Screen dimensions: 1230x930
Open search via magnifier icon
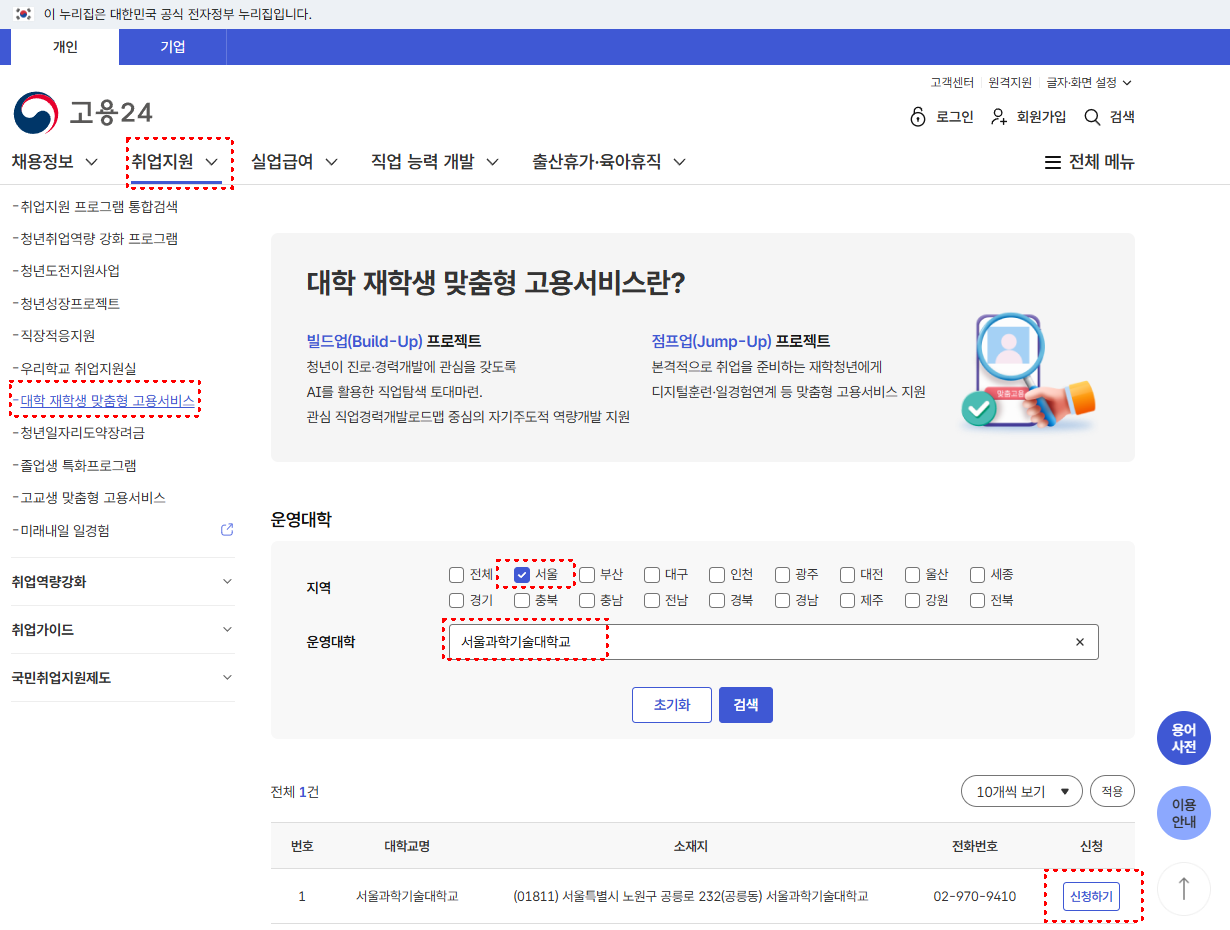(x=1092, y=117)
